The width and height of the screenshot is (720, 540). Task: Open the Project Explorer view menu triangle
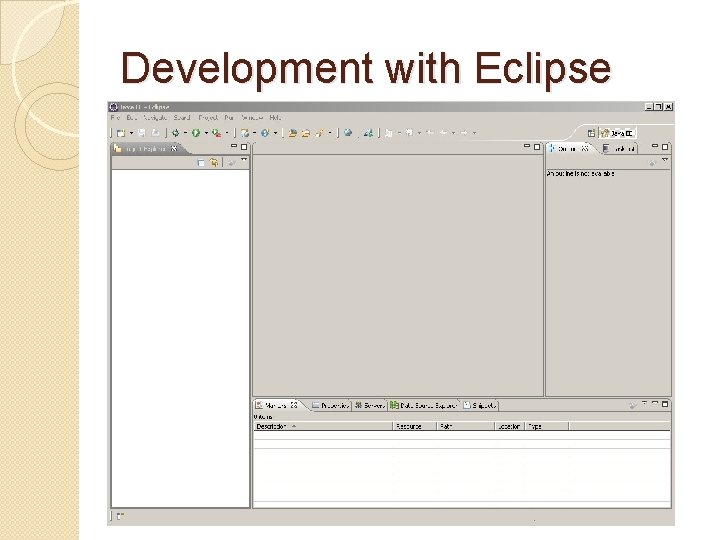244,160
